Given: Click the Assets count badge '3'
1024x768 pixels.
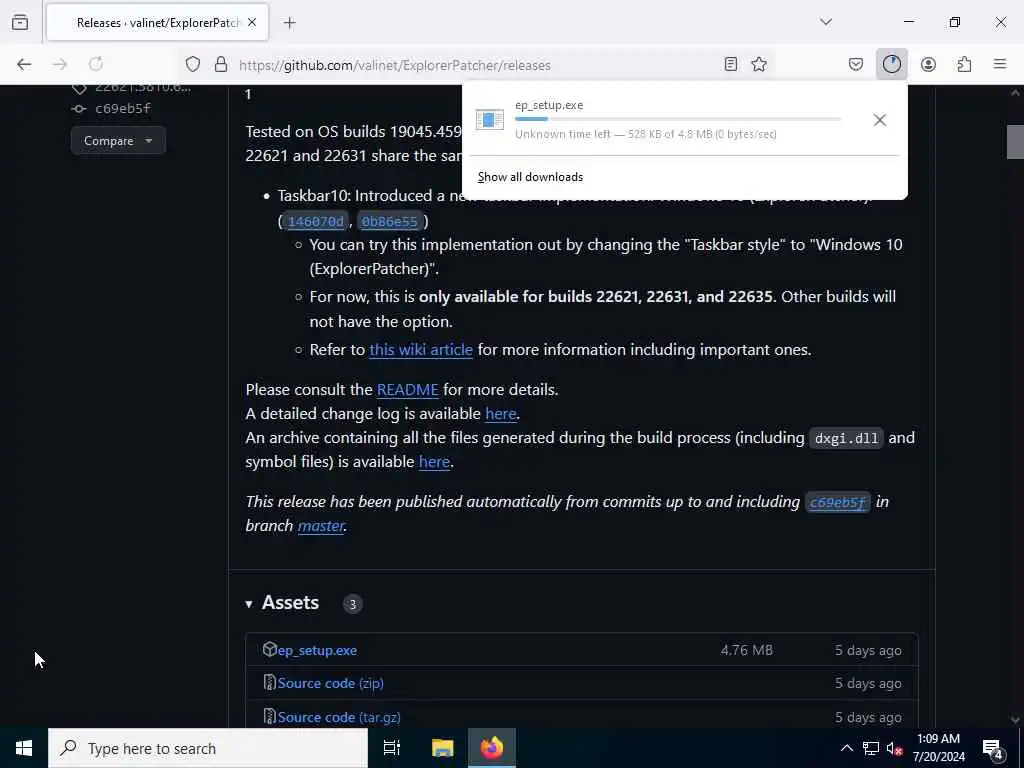Looking at the screenshot, I should (353, 604).
